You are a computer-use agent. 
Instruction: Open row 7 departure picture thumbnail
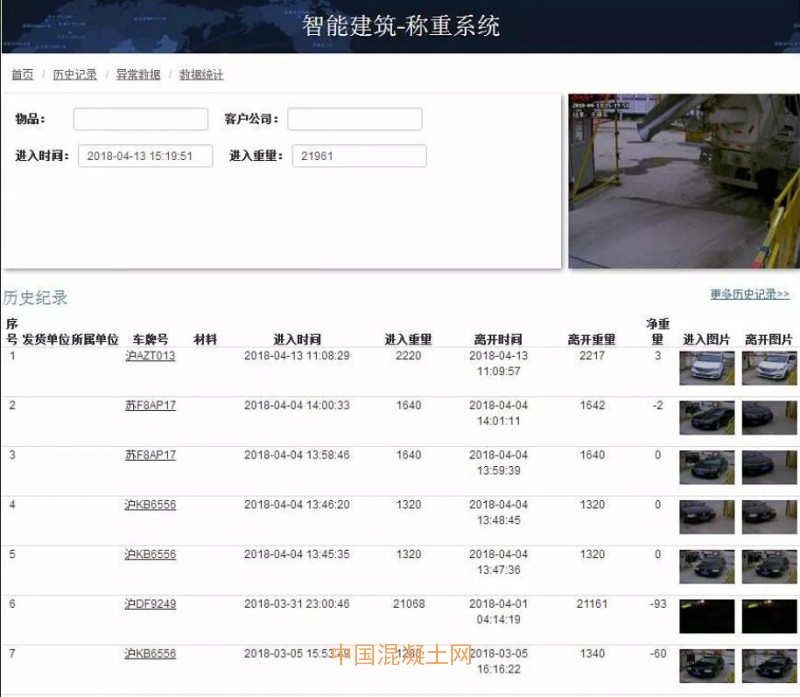768,665
